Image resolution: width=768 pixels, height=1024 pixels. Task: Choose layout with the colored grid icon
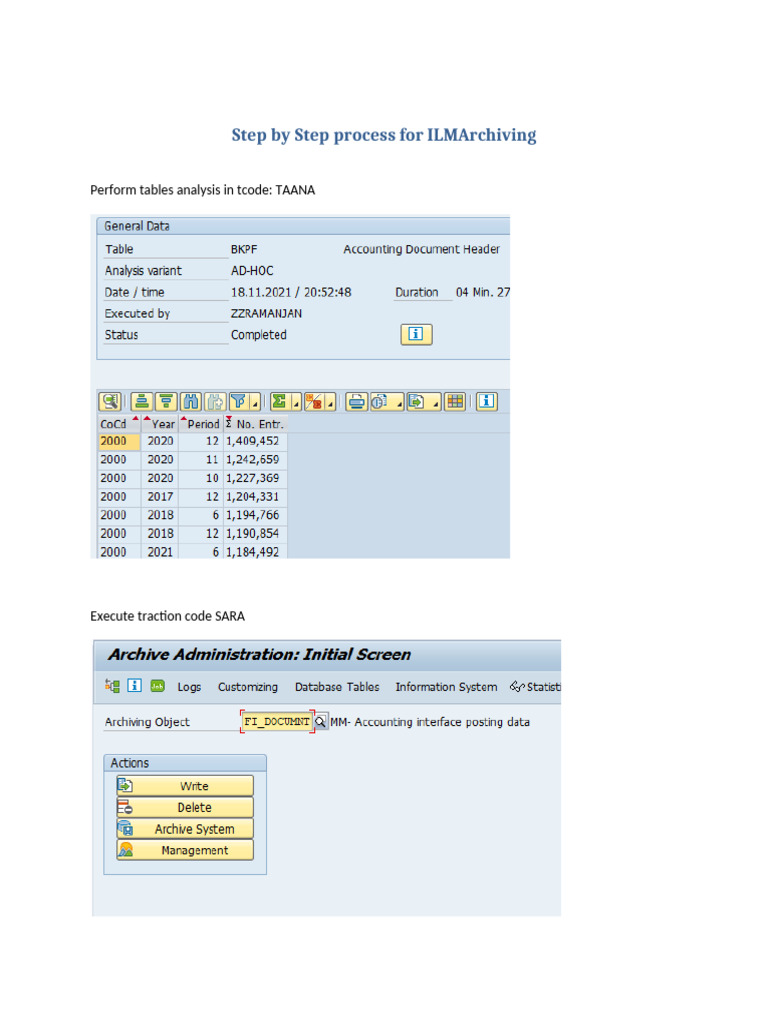pos(455,402)
